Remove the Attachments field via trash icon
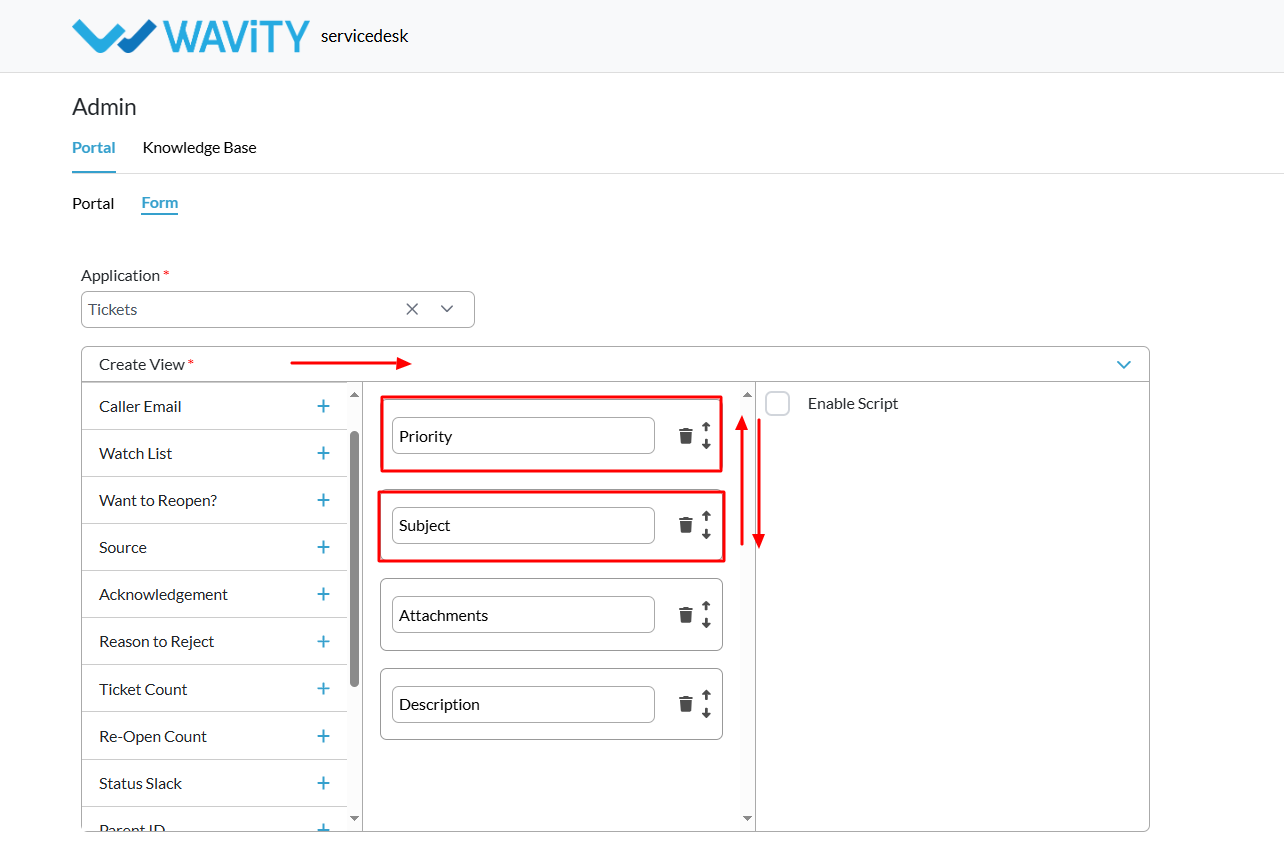 coord(685,615)
